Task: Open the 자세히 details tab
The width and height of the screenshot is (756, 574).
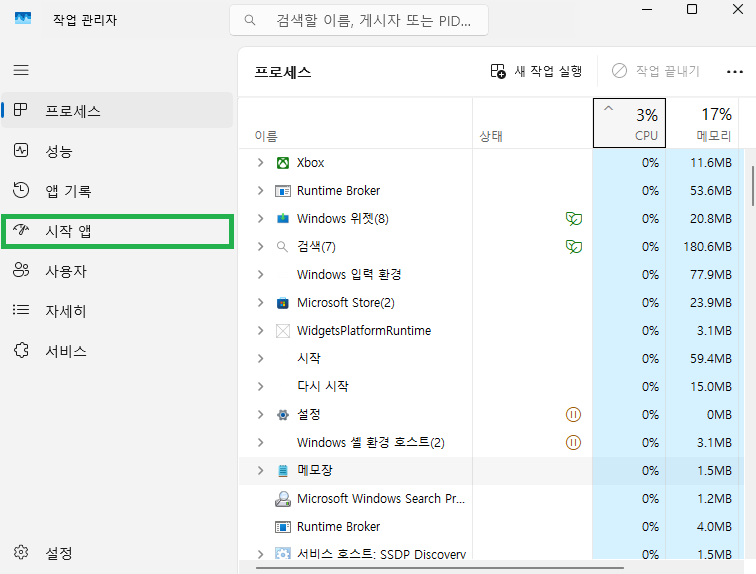Action: [117, 311]
